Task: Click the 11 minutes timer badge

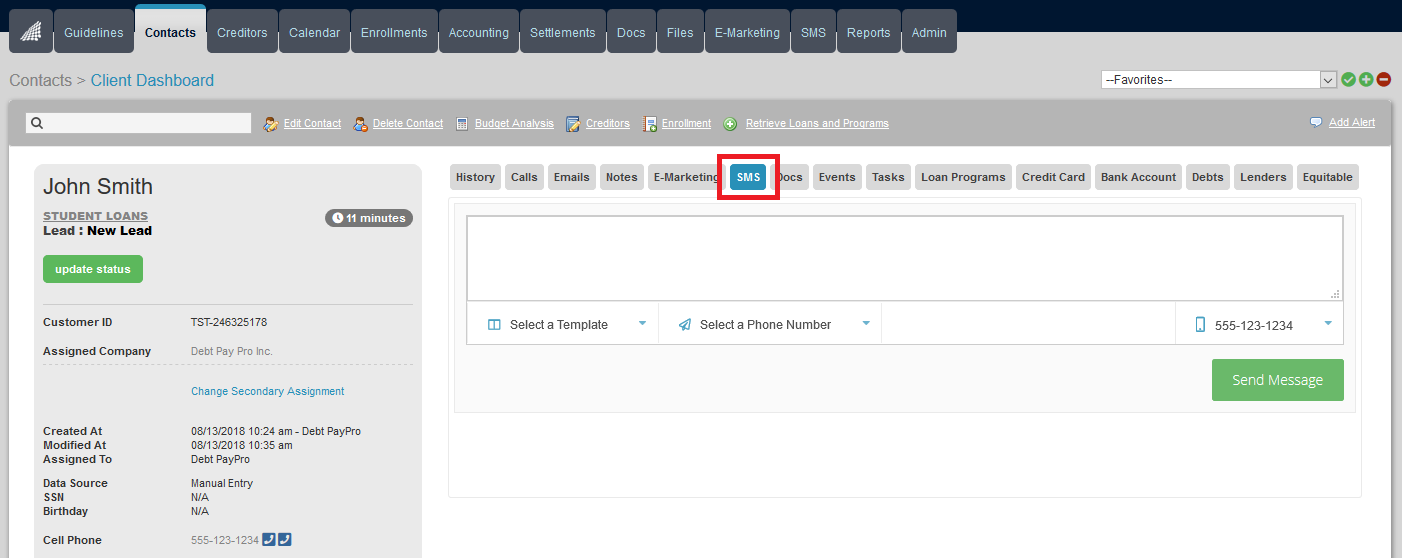Action: pyautogui.click(x=369, y=218)
